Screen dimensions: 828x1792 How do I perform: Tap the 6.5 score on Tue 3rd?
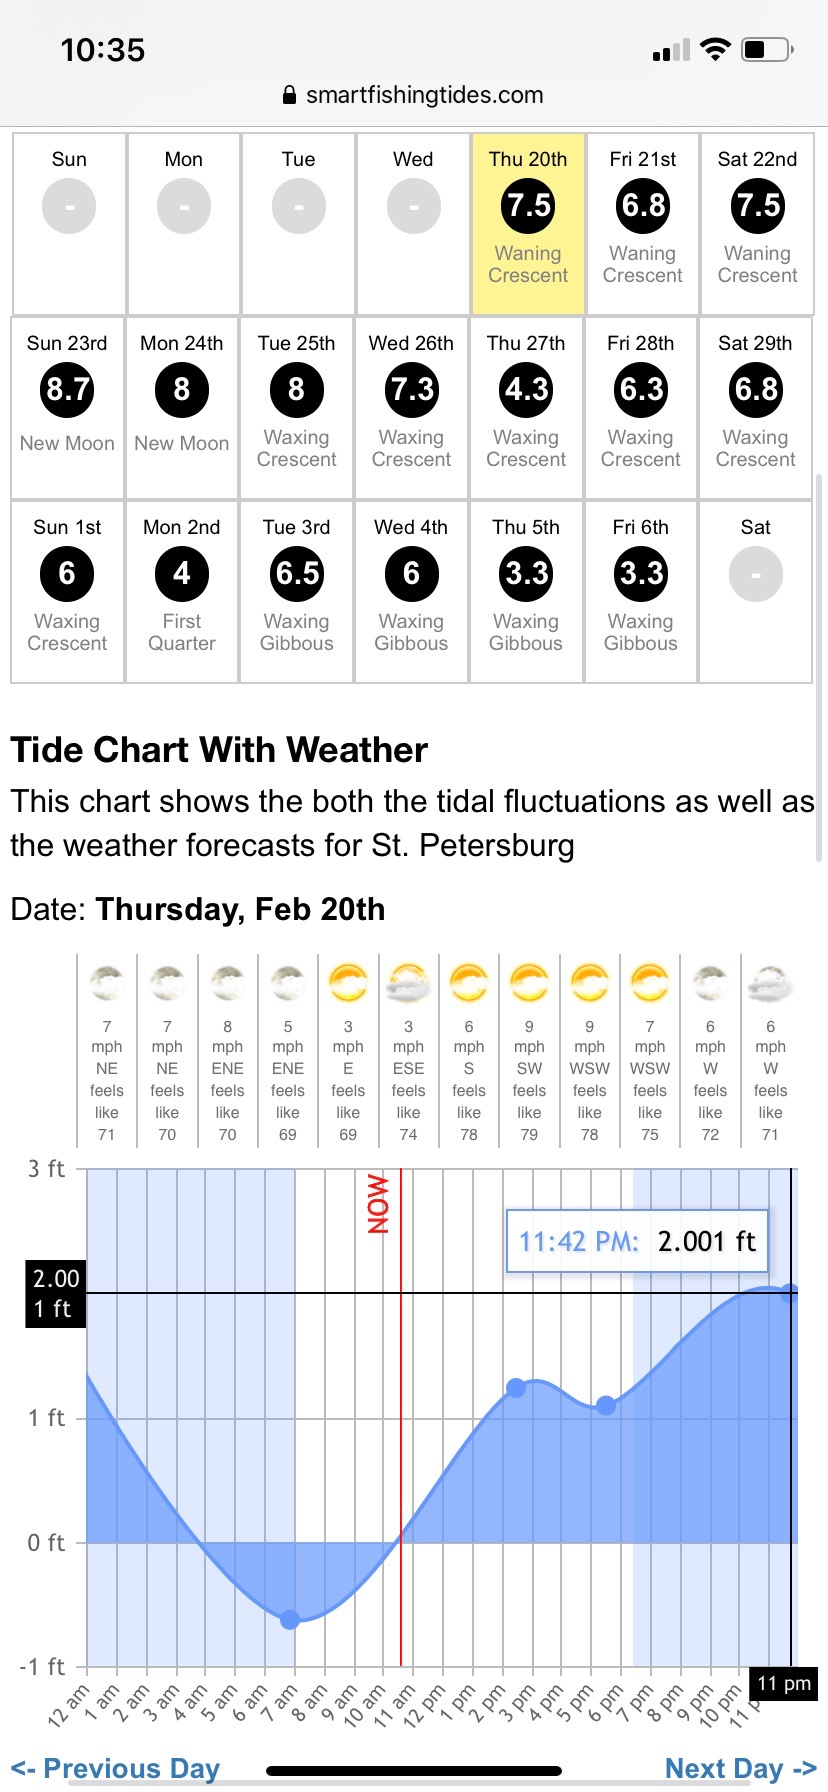(297, 573)
